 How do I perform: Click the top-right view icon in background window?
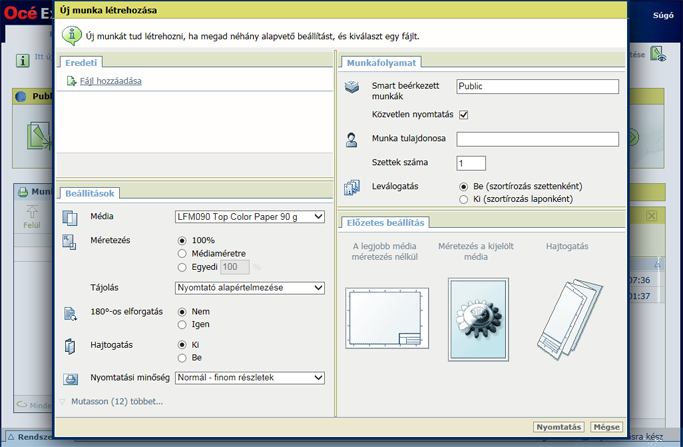click(658, 54)
